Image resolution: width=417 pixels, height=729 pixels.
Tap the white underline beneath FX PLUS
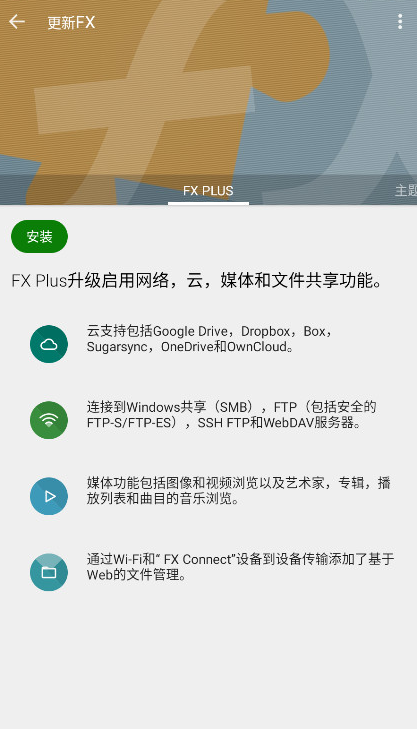[208, 203]
